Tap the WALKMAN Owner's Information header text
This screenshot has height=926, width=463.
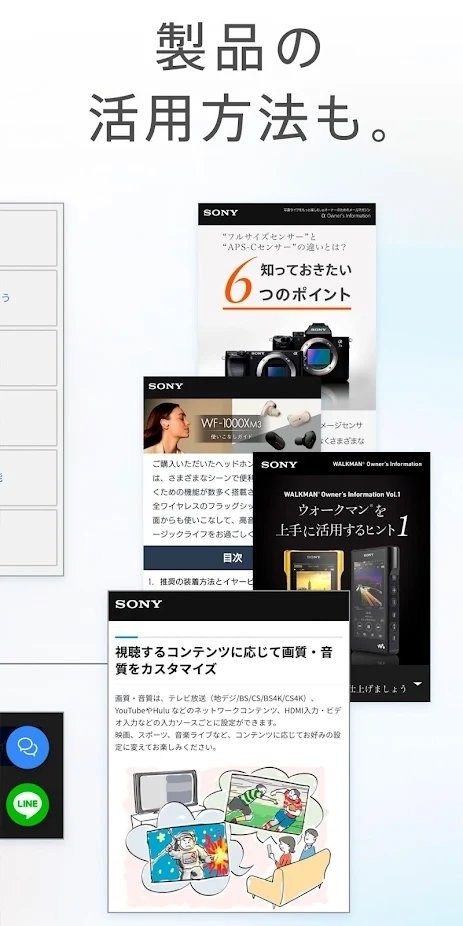click(x=377, y=464)
